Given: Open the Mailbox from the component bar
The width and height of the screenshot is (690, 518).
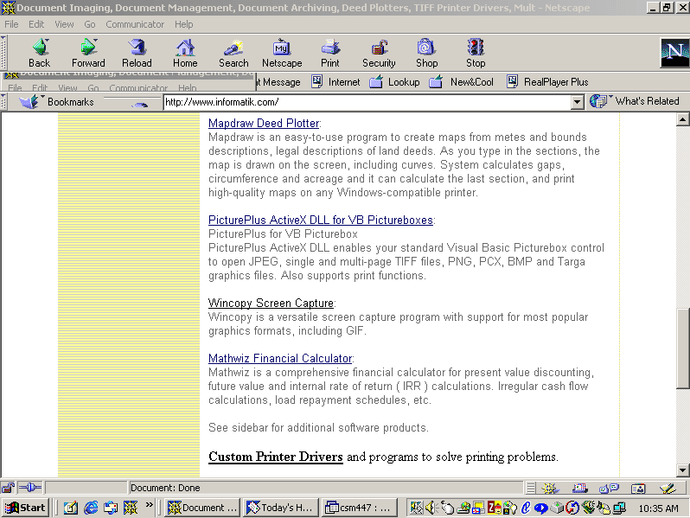Looking at the screenshot, I should point(580,488).
